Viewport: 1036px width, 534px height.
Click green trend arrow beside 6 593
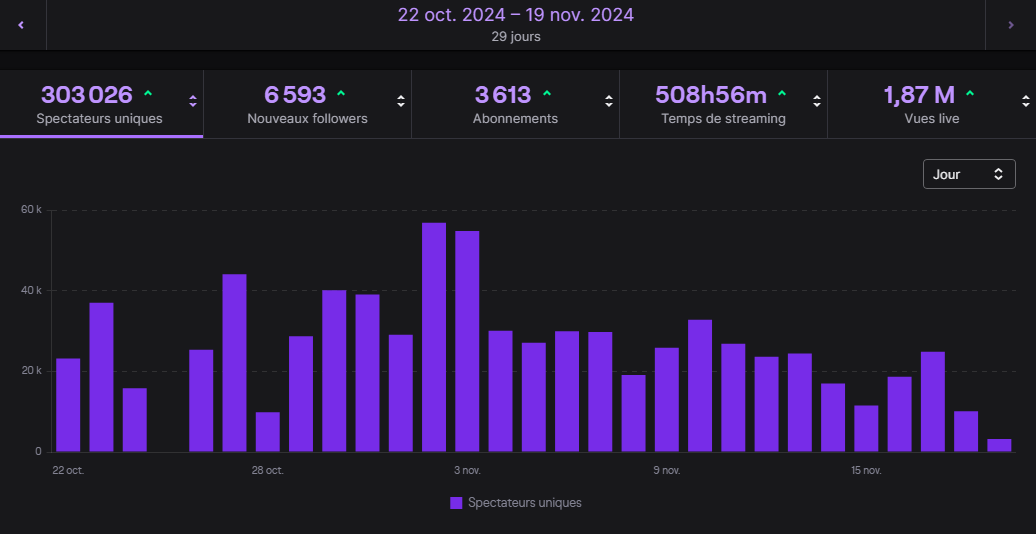(341, 94)
